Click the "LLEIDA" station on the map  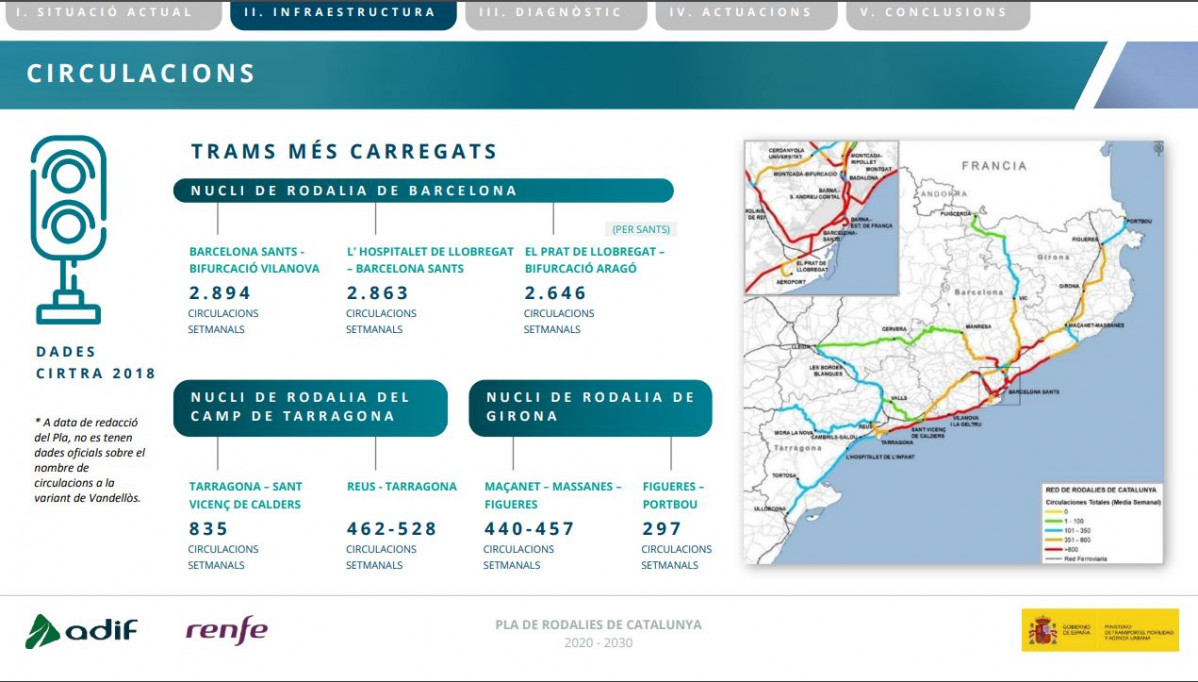pos(801,347)
